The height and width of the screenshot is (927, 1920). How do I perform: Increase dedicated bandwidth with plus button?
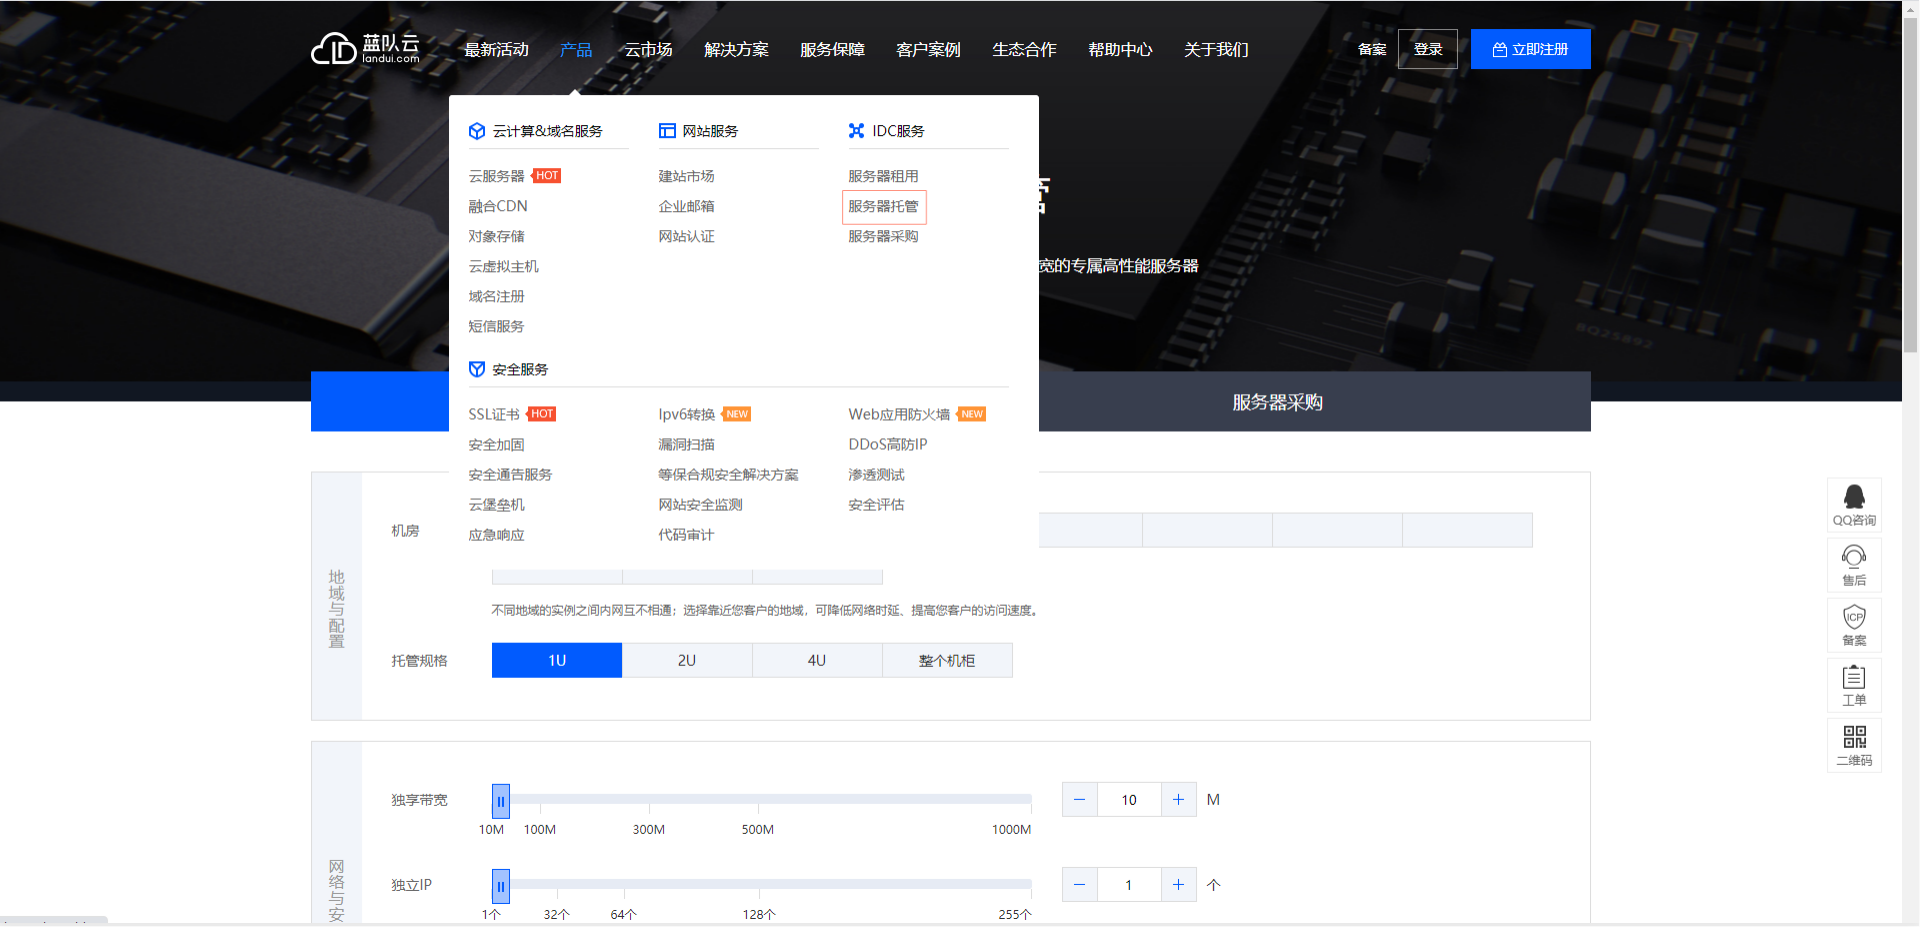pyautogui.click(x=1178, y=799)
